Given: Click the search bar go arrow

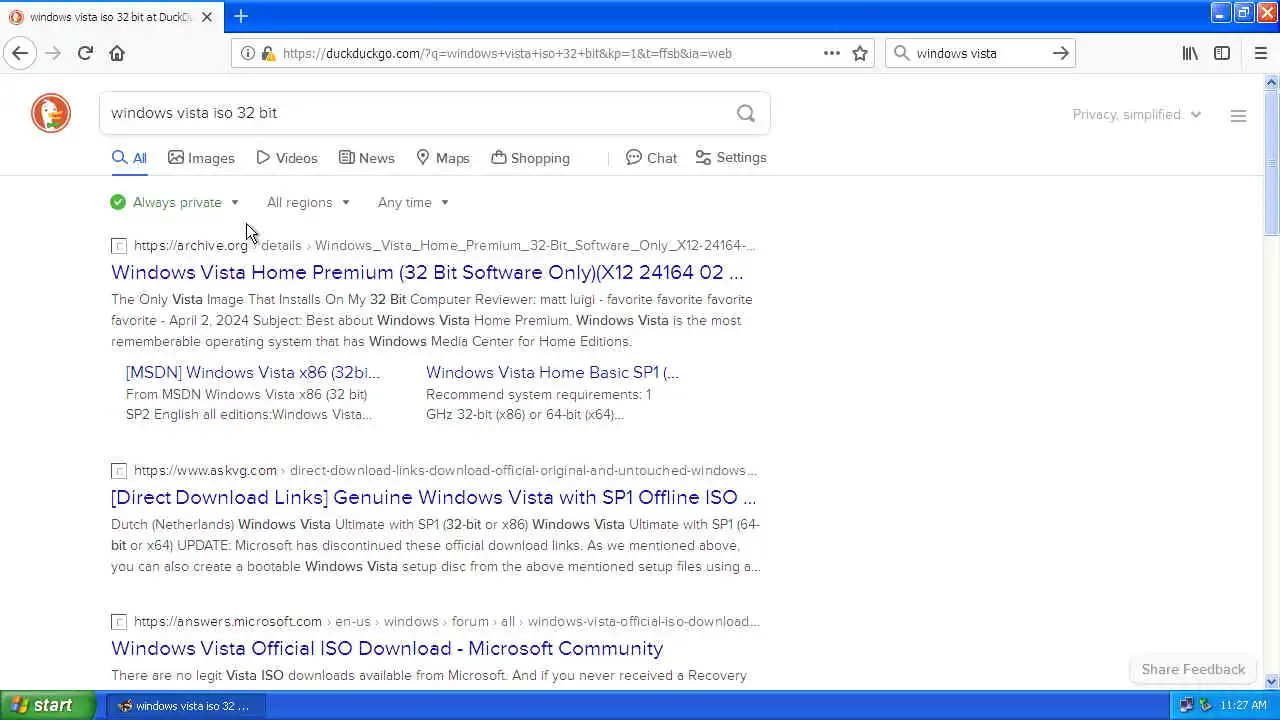Looking at the screenshot, I should pyautogui.click(x=1061, y=53).
